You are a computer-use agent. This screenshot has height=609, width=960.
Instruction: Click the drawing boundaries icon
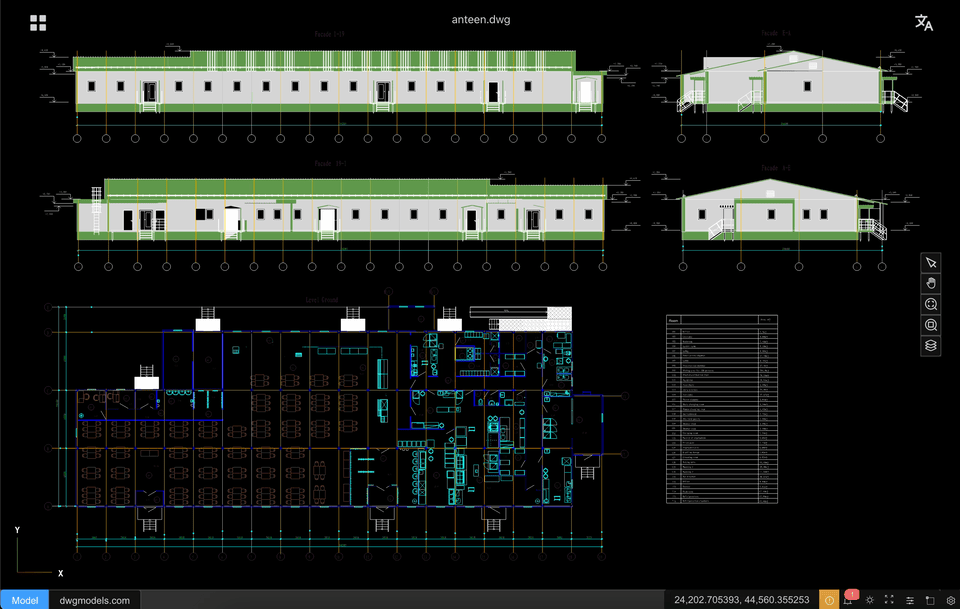(930, 599)
